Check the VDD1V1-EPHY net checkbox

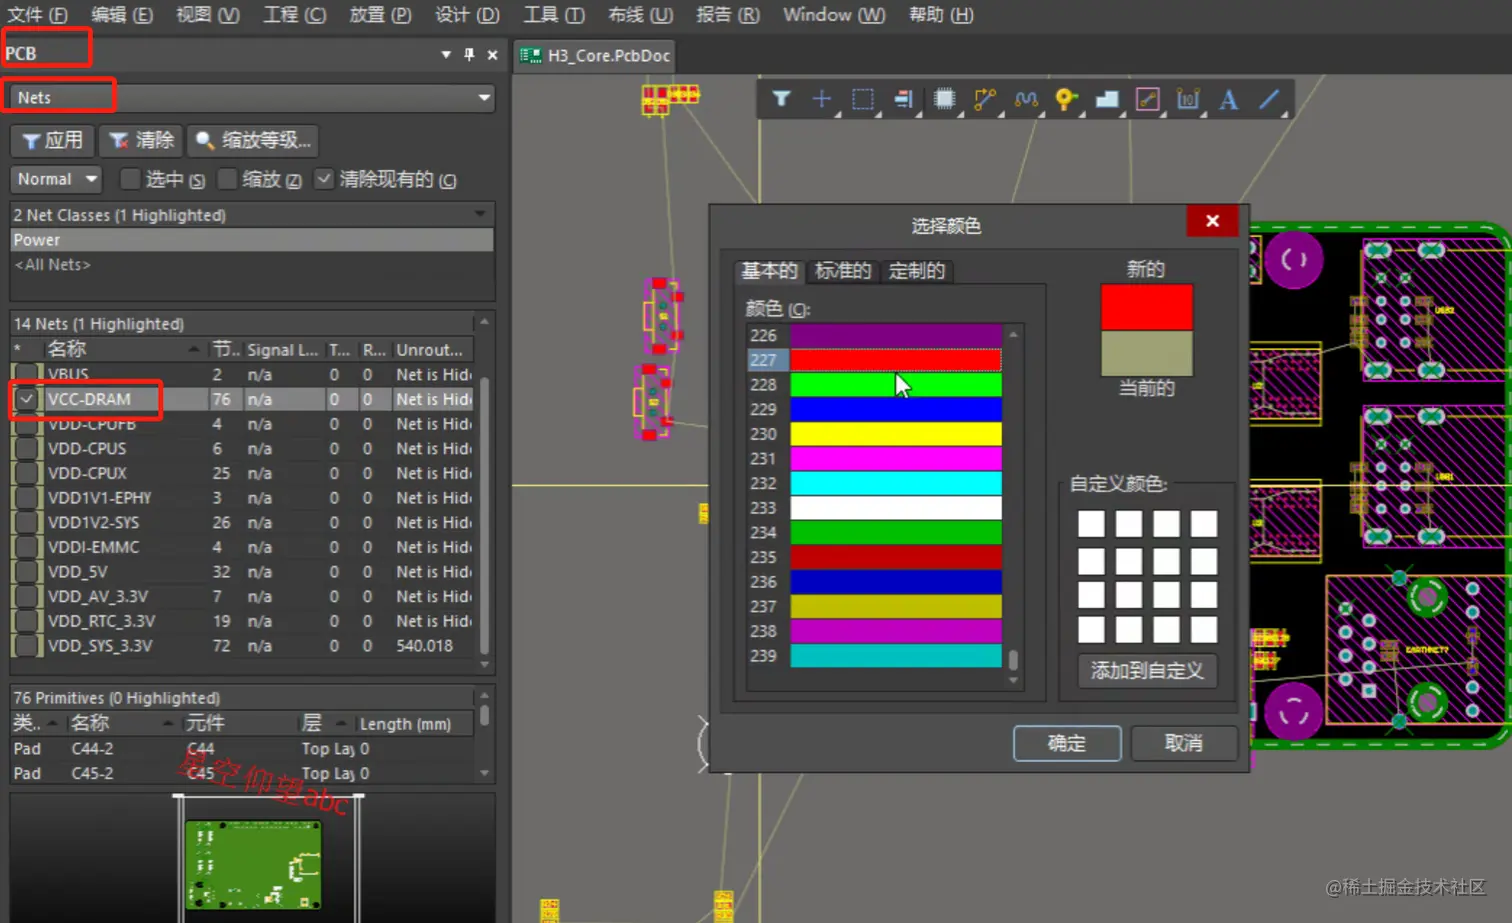point(27,498)
